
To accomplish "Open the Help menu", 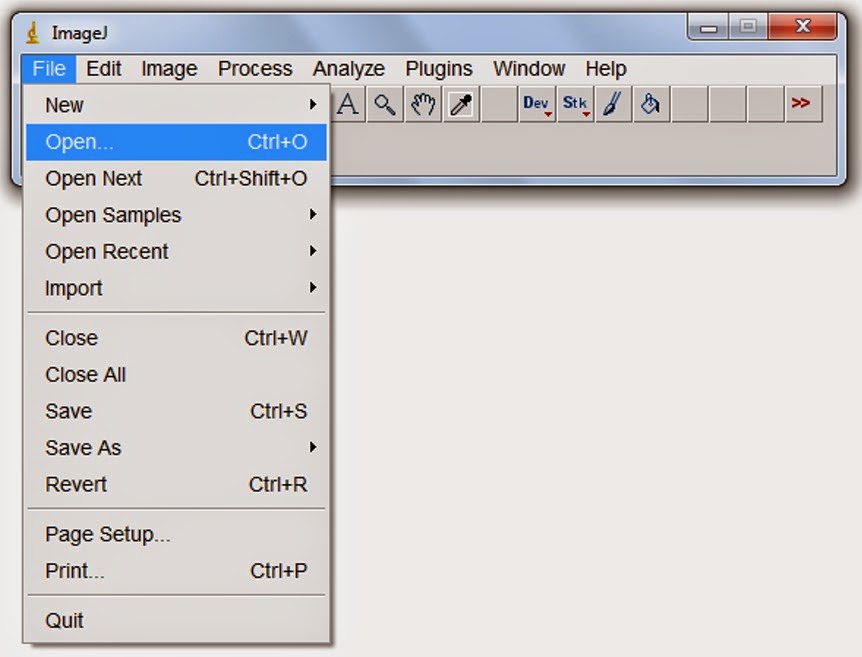I will pos(606,69).
